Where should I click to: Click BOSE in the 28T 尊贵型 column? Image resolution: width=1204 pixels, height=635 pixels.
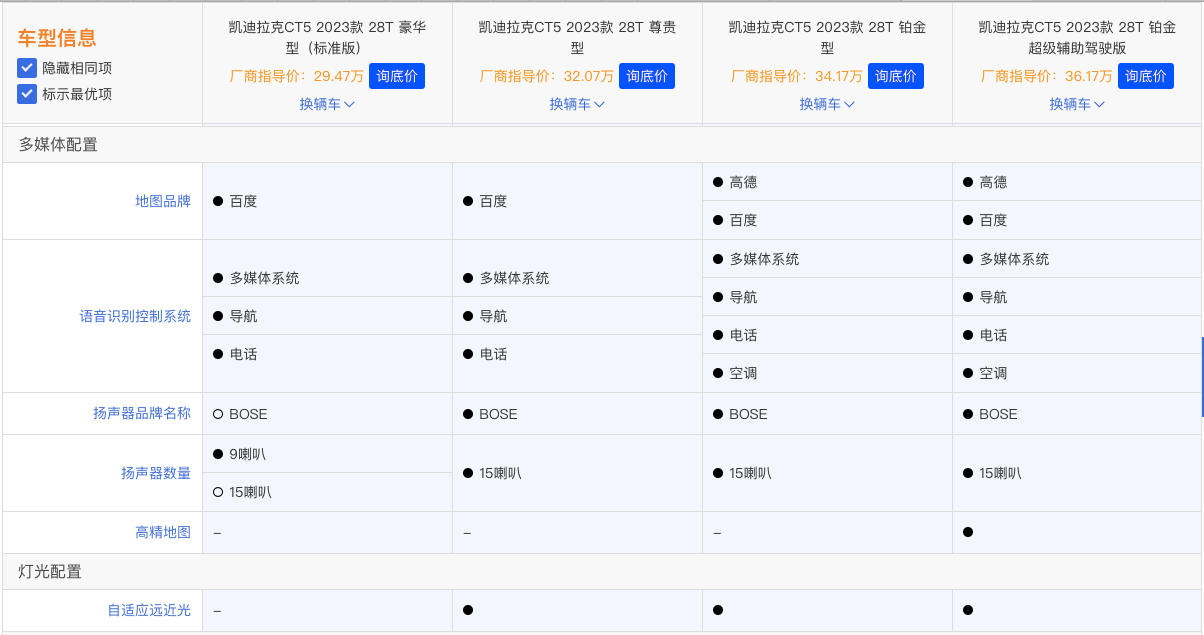click(x=498, y=414)
